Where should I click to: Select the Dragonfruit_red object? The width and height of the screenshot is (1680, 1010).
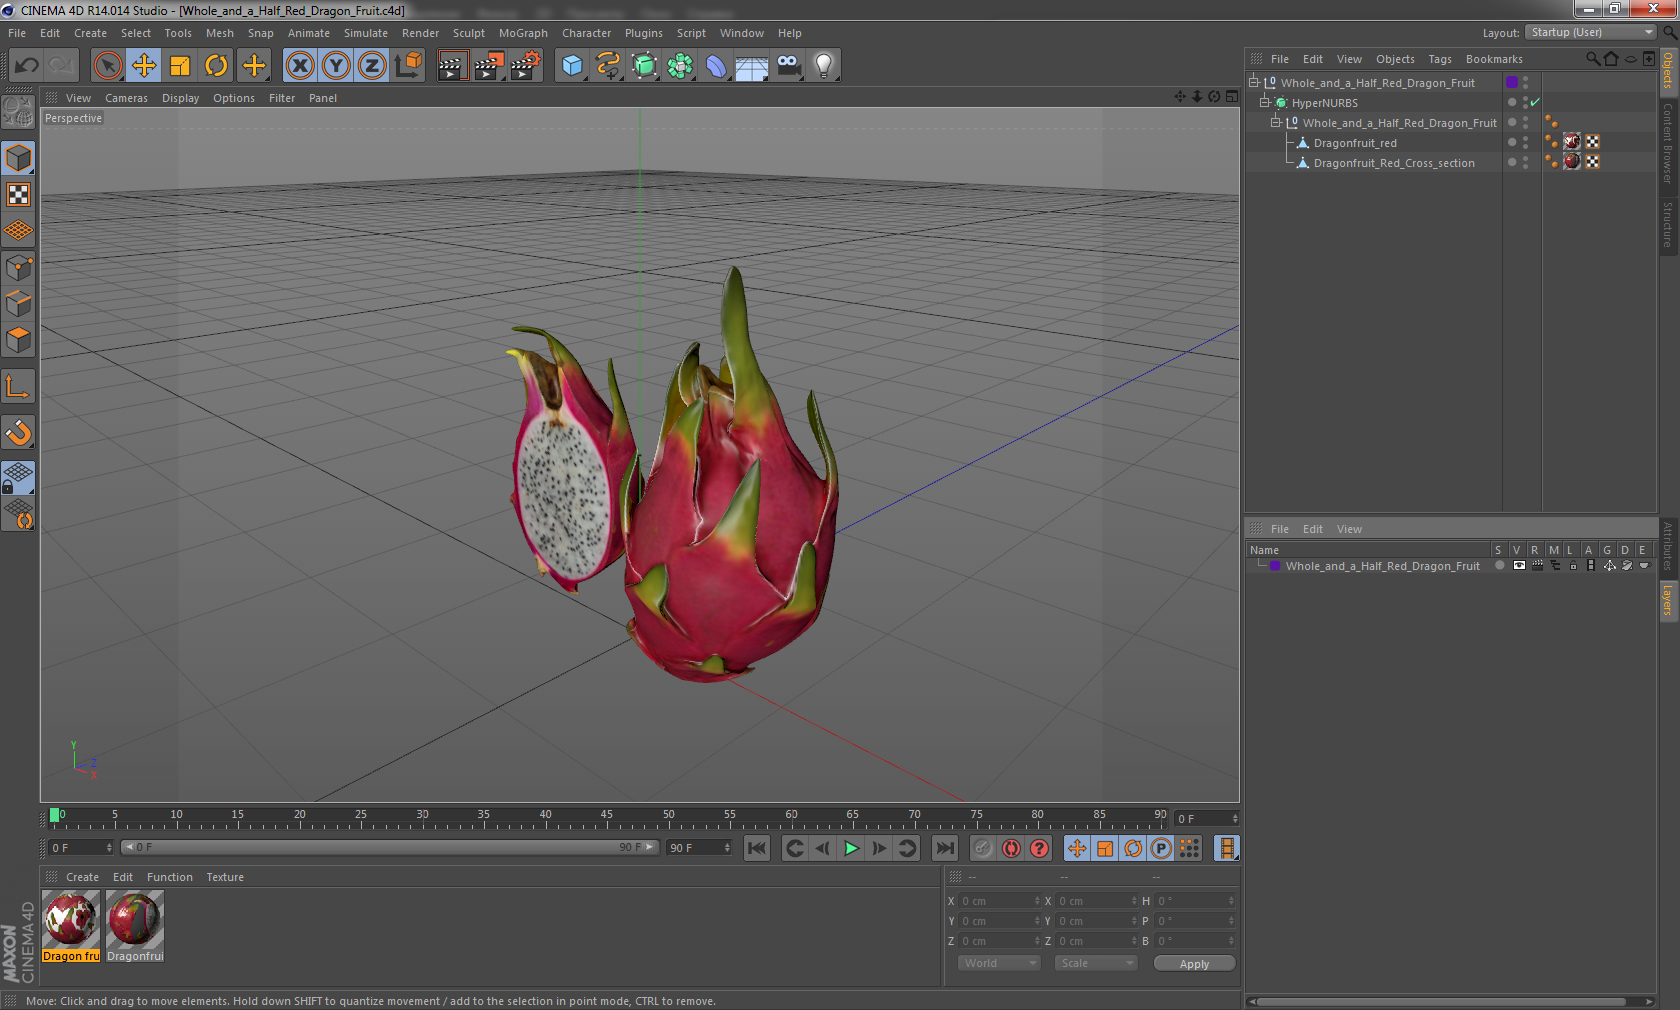coord(1355,143)
